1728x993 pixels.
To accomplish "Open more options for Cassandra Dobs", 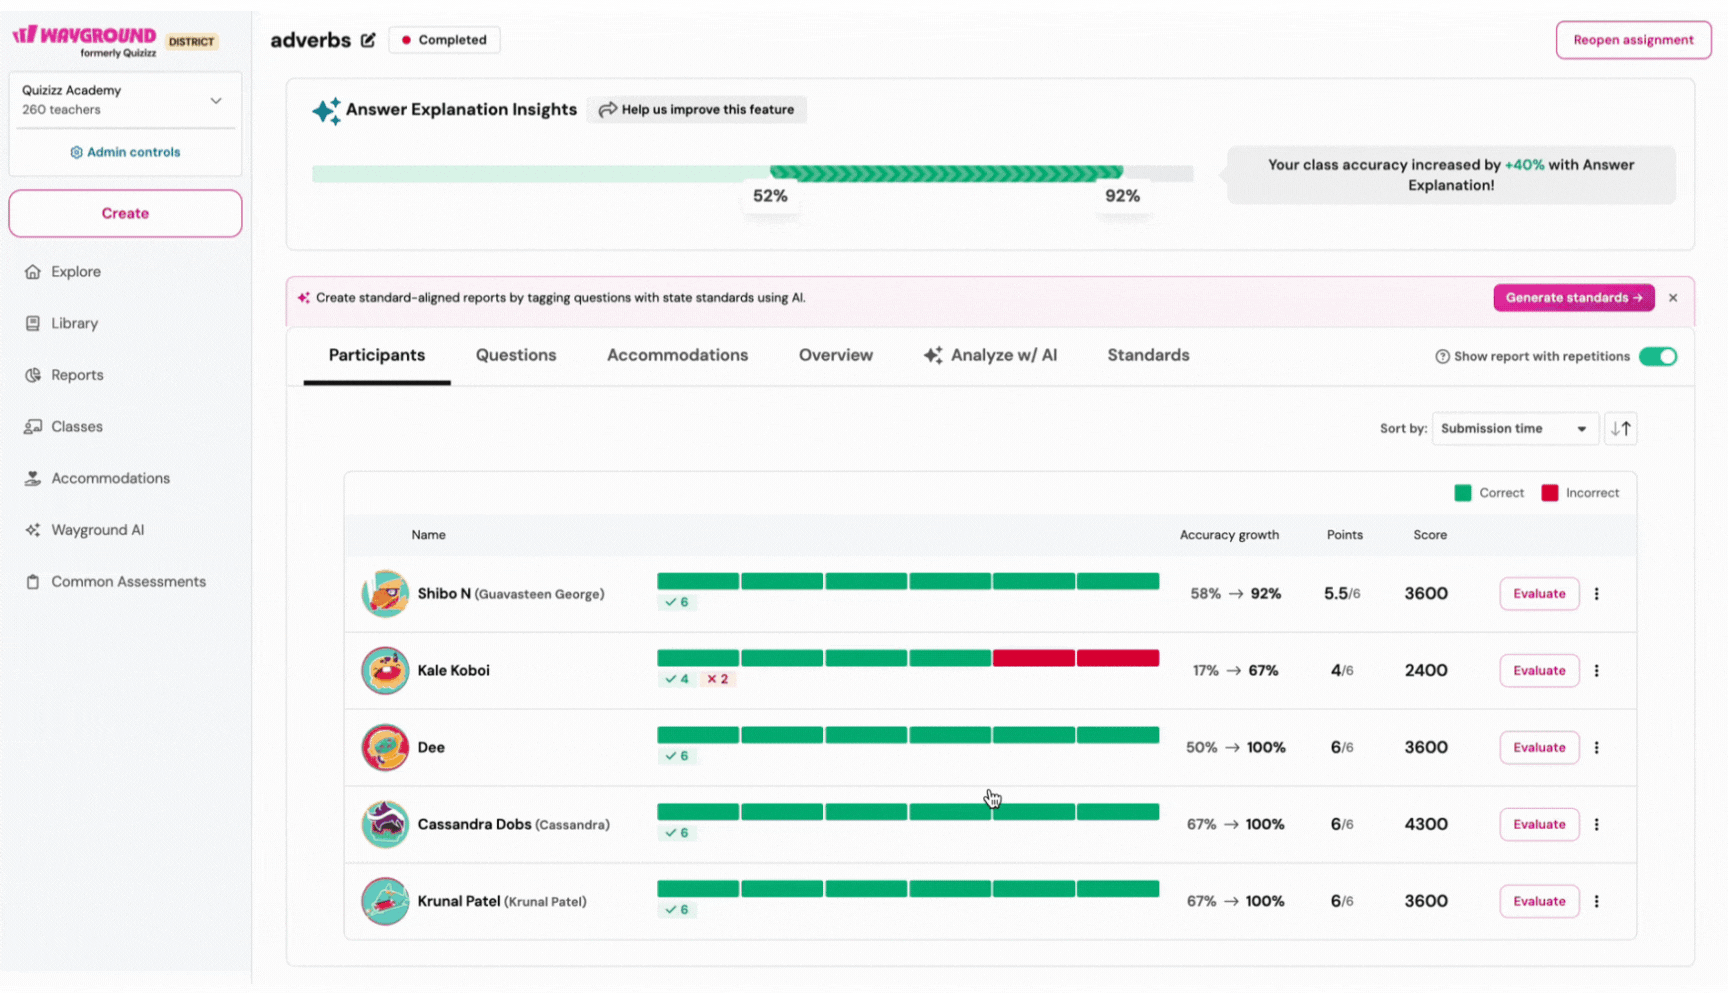I will click(1597, 825).
